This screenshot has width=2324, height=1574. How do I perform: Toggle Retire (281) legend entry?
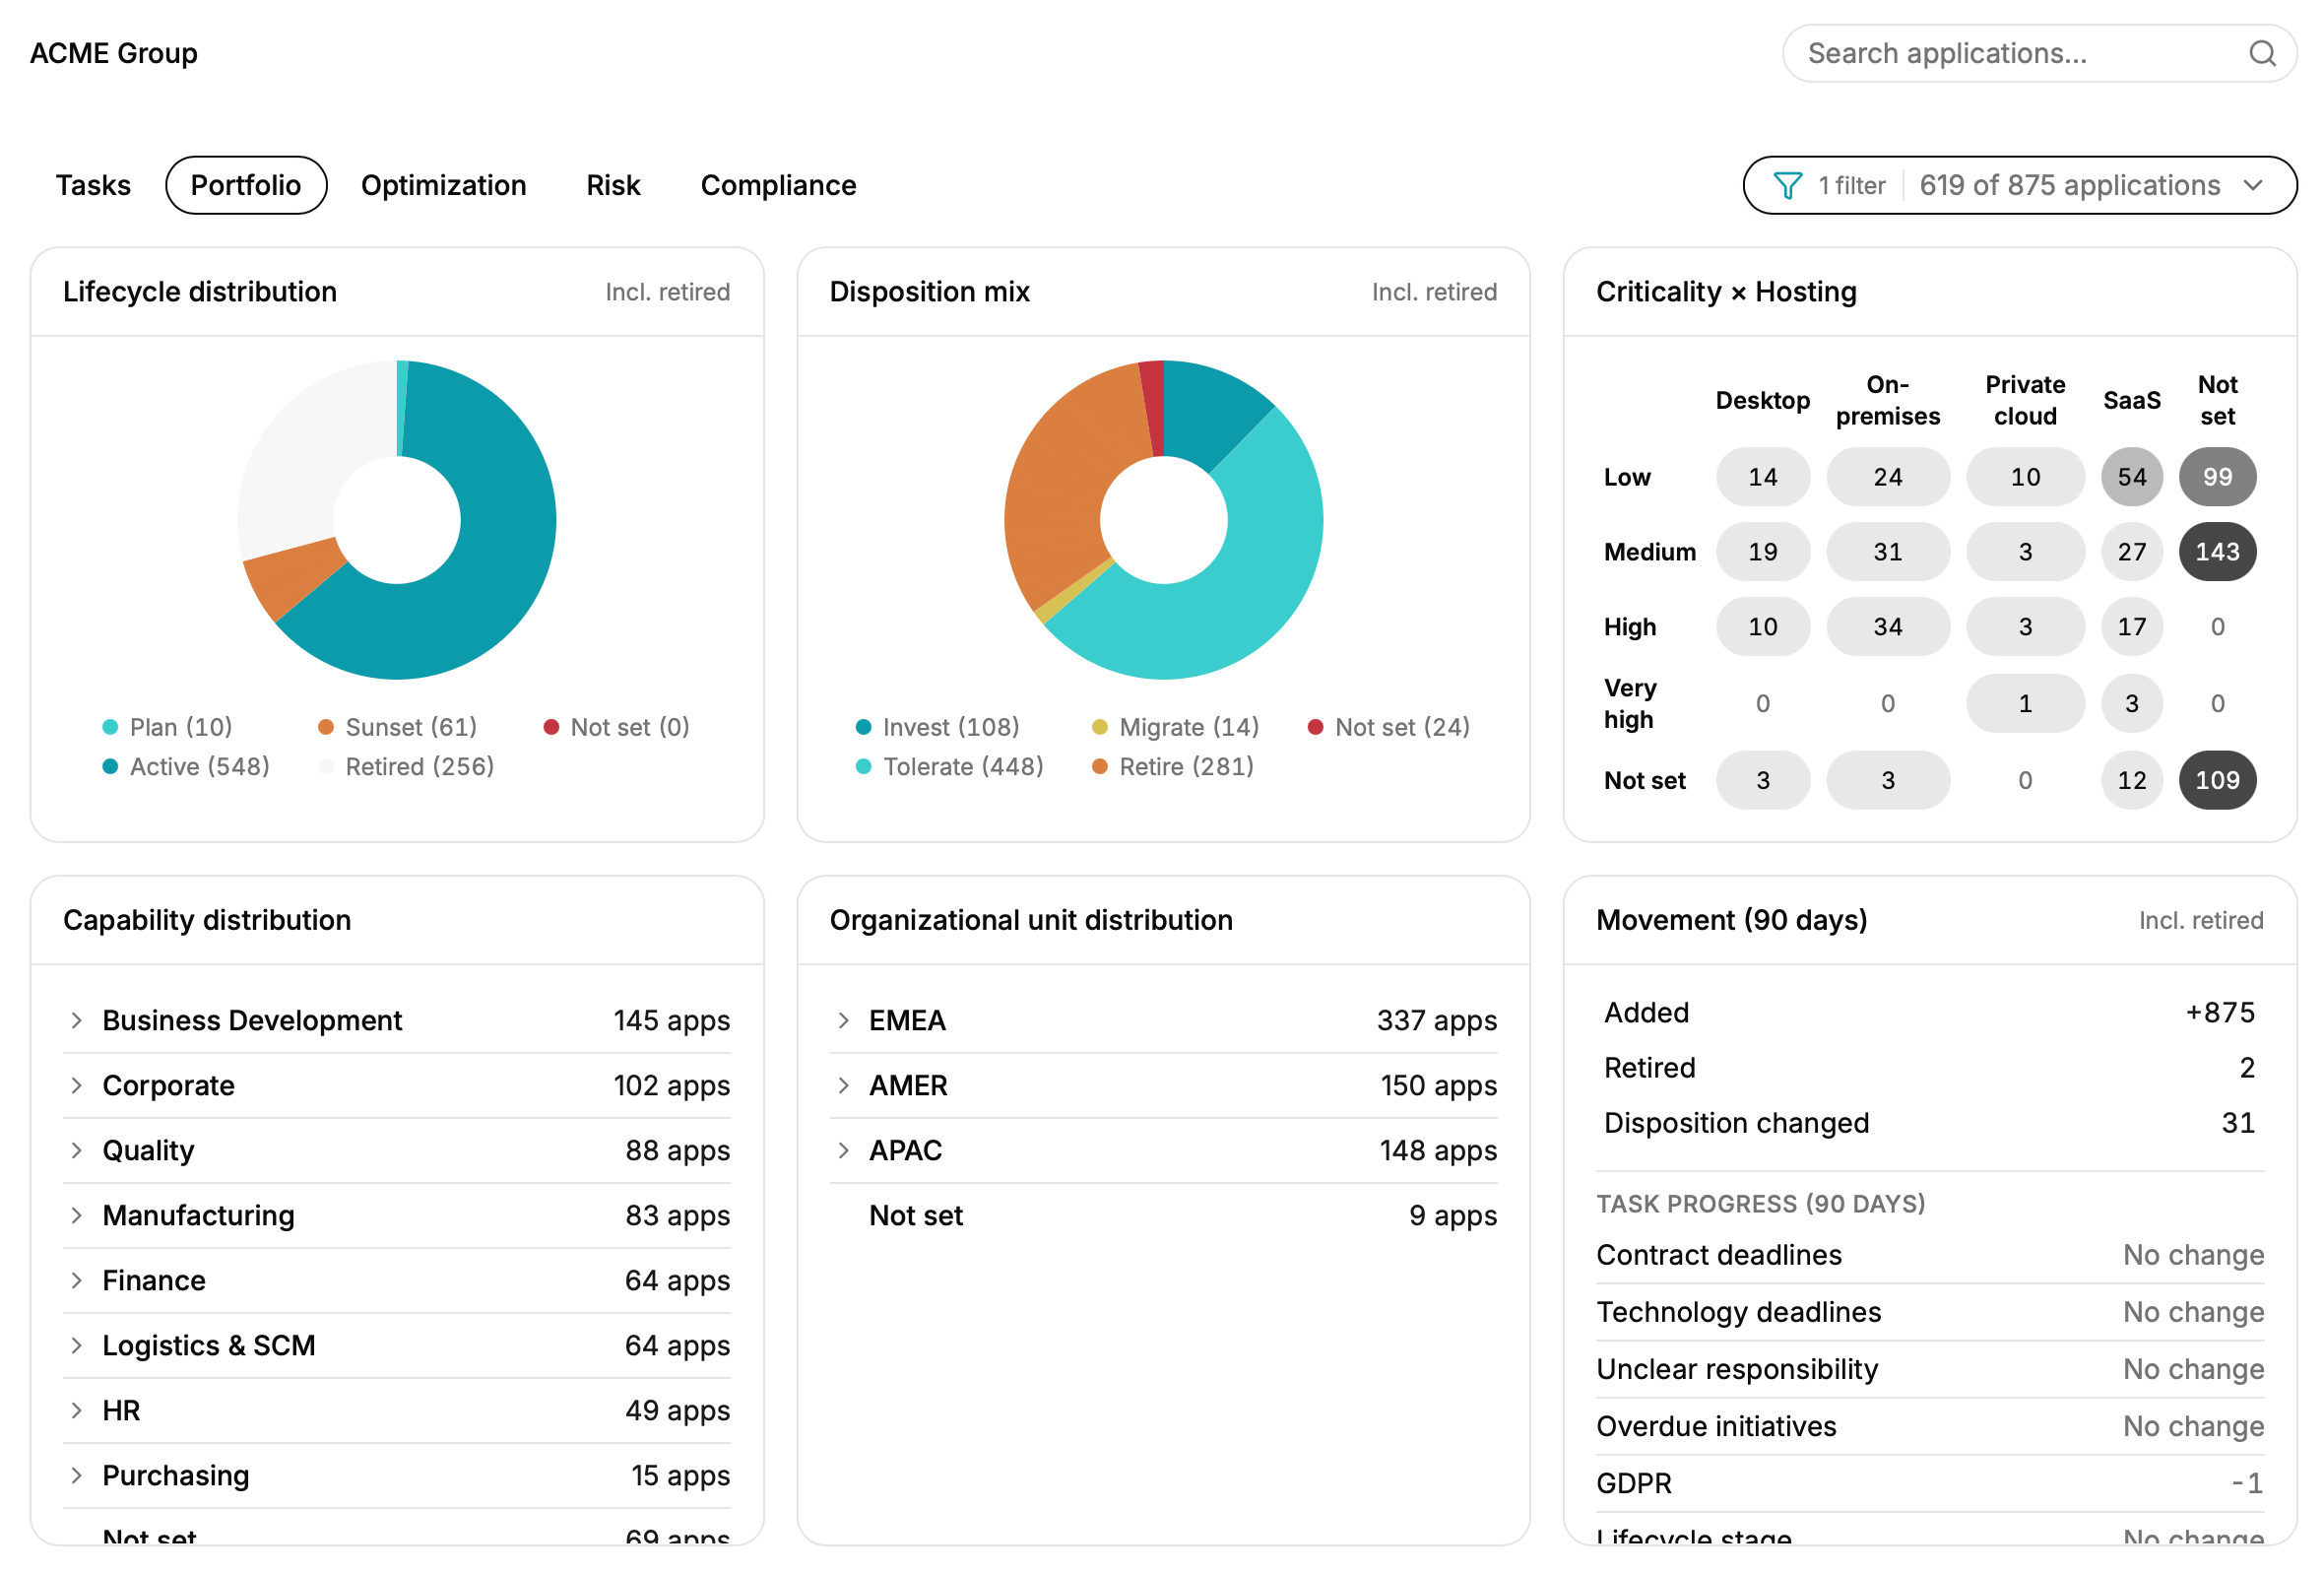coord(1173,766)
